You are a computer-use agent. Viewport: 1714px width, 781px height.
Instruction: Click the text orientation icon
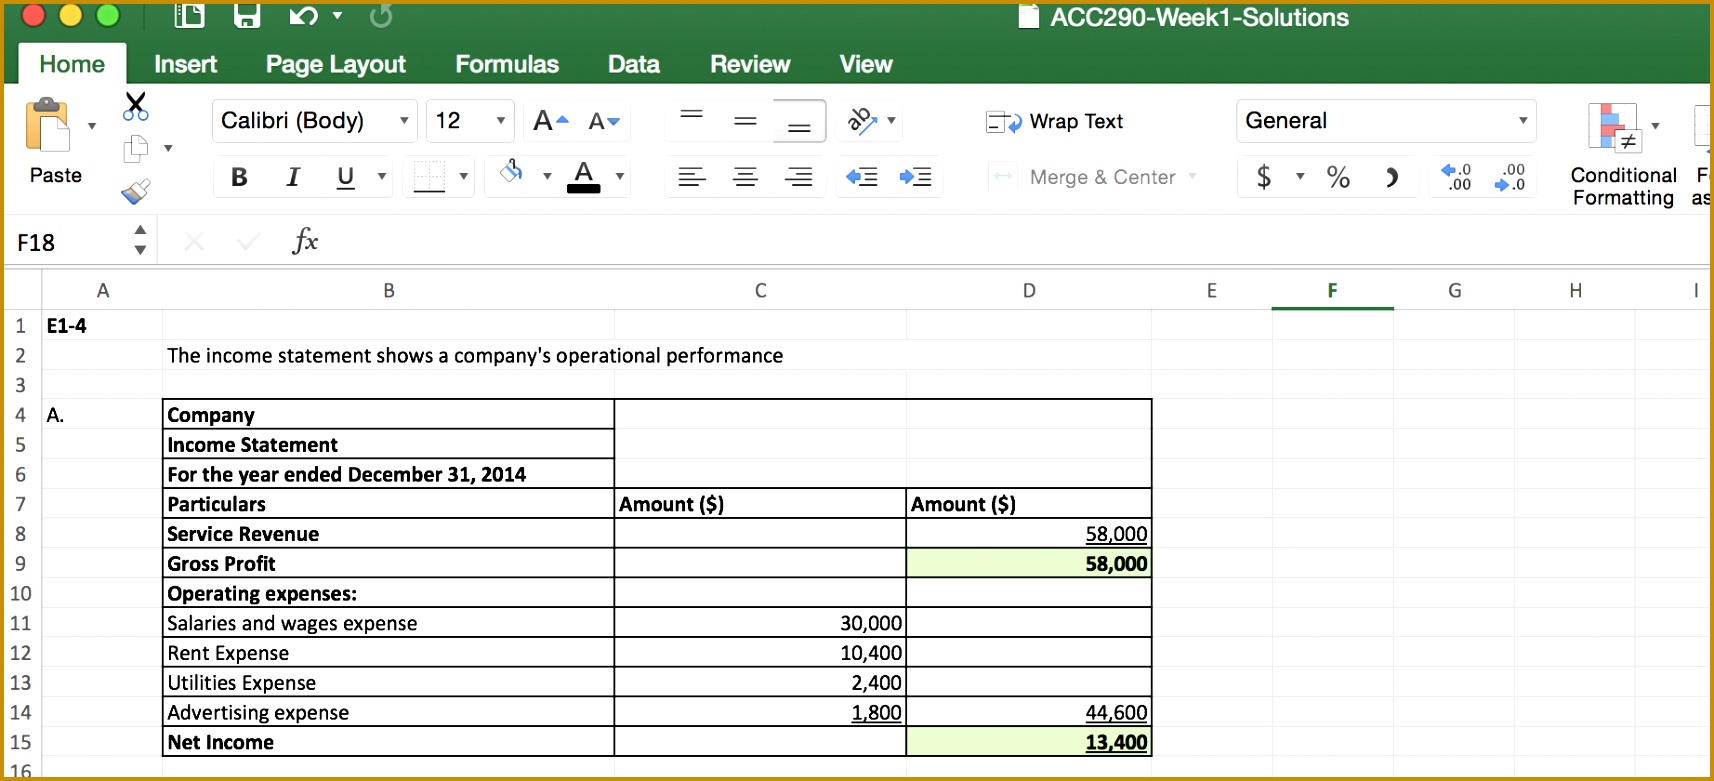[x=862, y=121]
